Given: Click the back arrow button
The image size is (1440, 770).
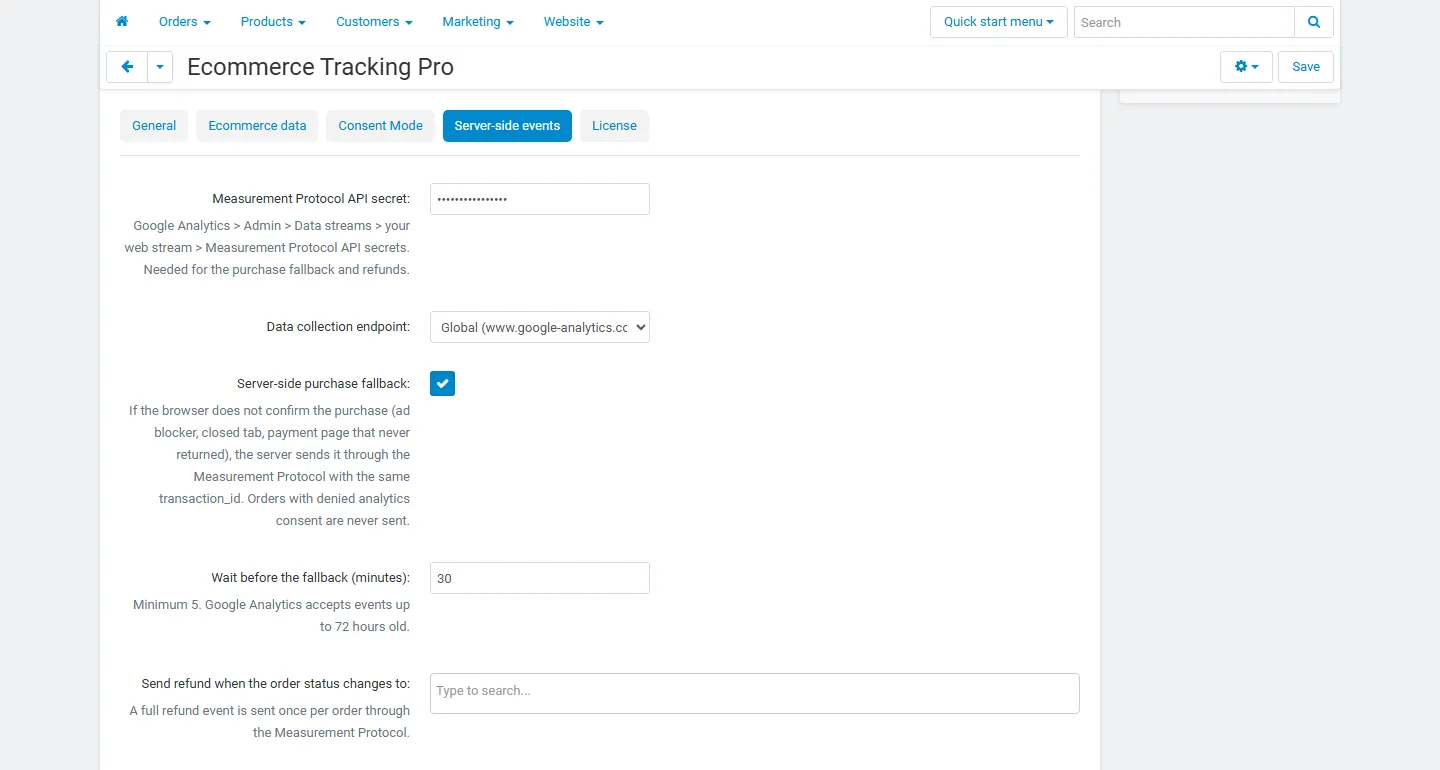Looking at the screenshot, I should pyautogui.click(x=127, y=67).
